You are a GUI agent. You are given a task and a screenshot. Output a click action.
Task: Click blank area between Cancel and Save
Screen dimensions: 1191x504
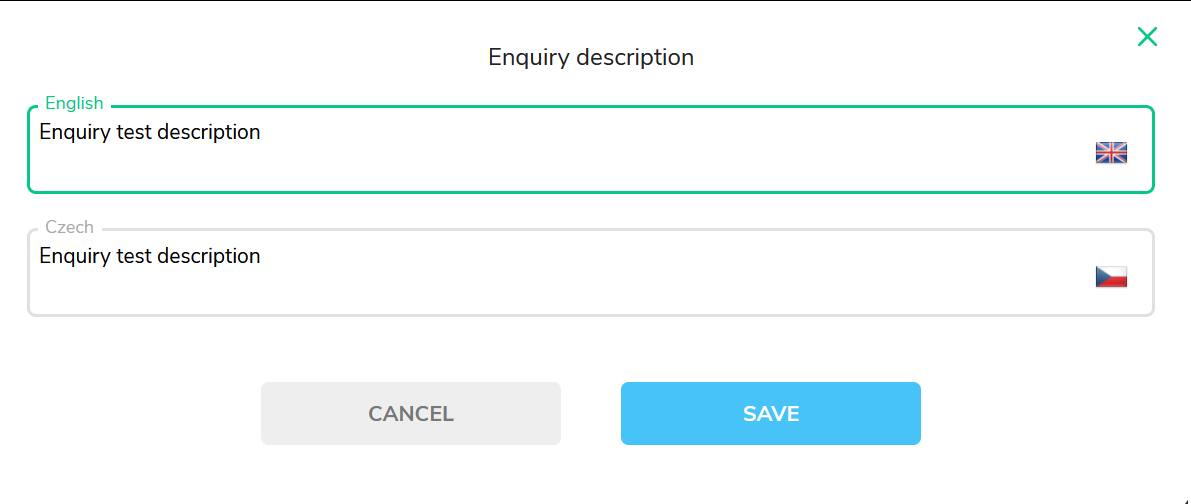click(x=591, y=413)
